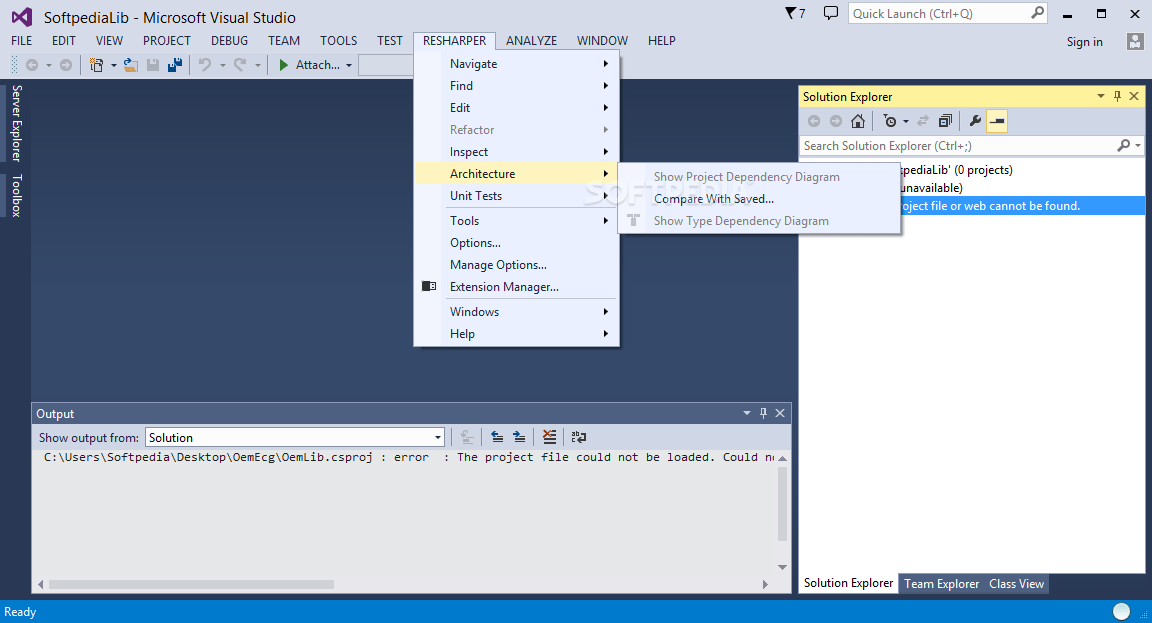Click the search magnifier in Solution Explorer
The height and width of the screenshot is (623, 1152).
pos(1123,145)
